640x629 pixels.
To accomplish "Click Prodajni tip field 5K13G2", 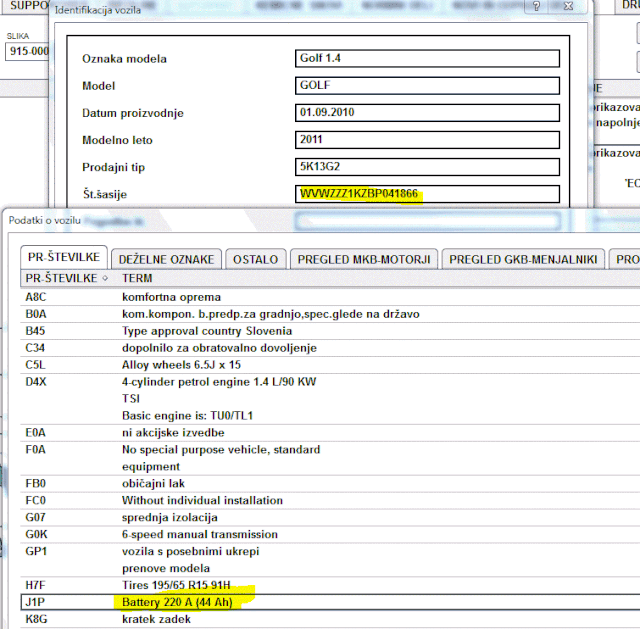I will [x=427, y=167].
